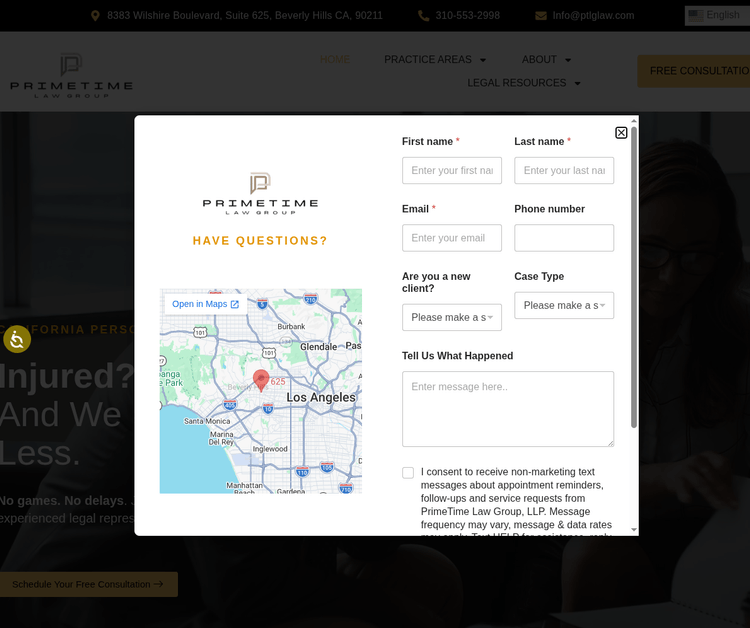Click the popup scrollbar down arrow
The height and width of the screenshot is (628, 750).
click(634, 529)
